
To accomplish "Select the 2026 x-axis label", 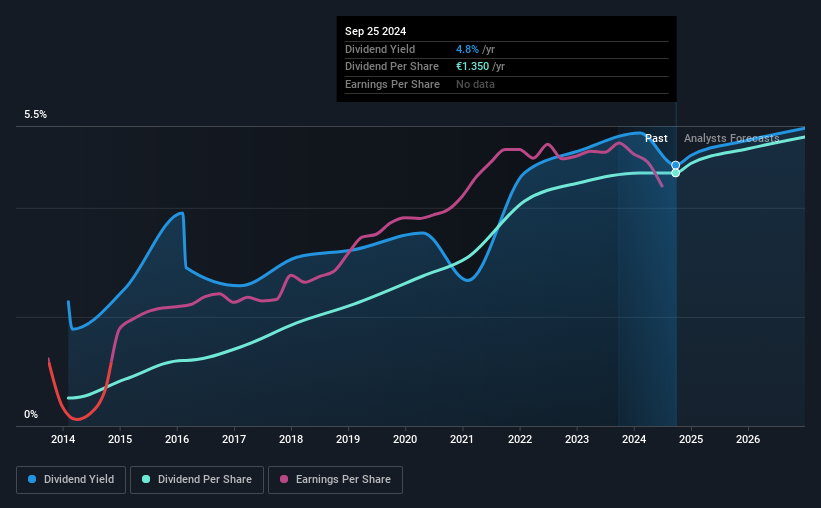I will pos(748,439).
